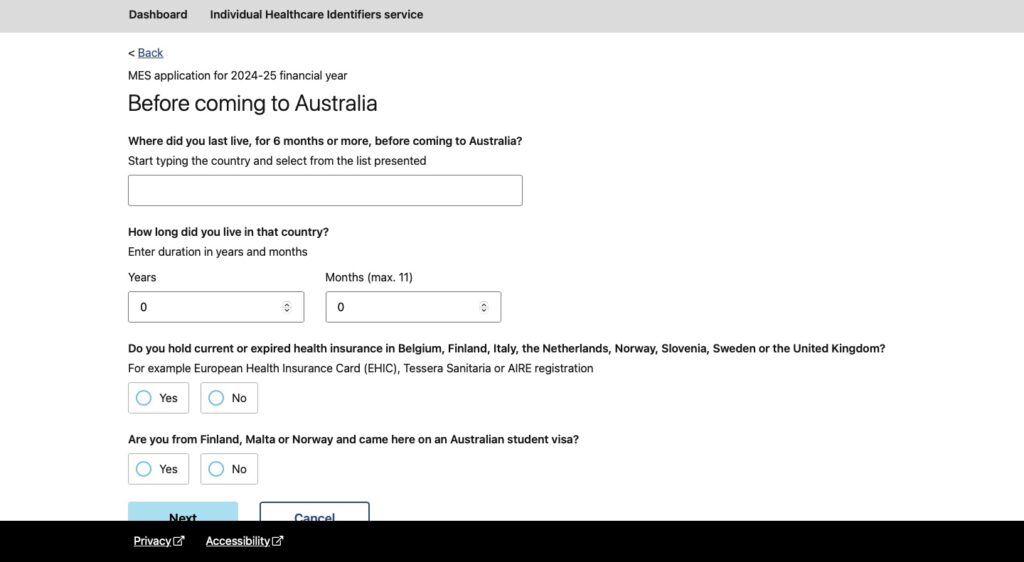Choose Yes for Australian student visa question
Viewport: 1024px width, 562px height.
point(158,469)
